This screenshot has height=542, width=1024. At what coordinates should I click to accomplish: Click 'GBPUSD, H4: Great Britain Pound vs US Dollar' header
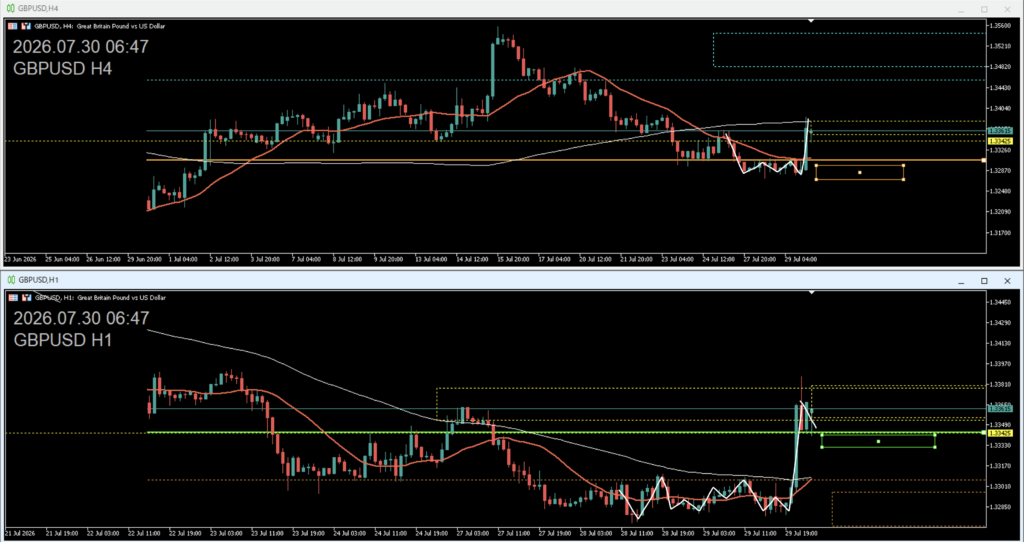pos(100,26)
